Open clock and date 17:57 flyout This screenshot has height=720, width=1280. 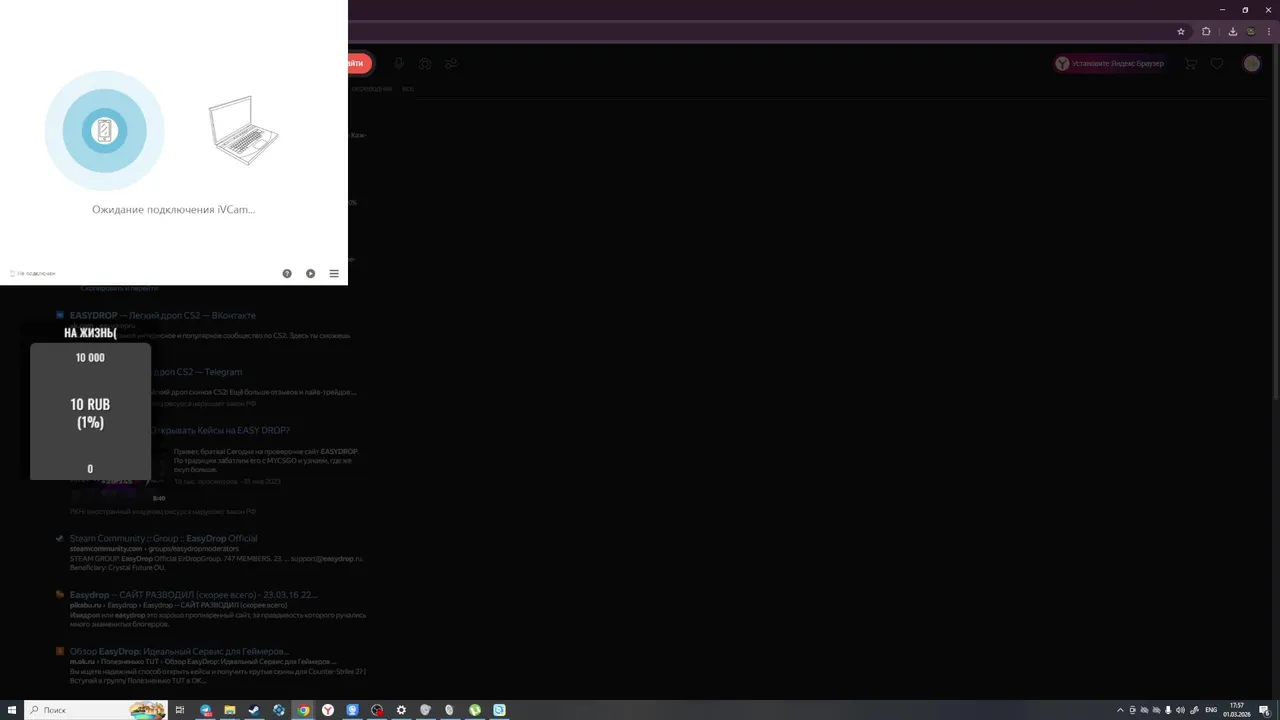1237,710
